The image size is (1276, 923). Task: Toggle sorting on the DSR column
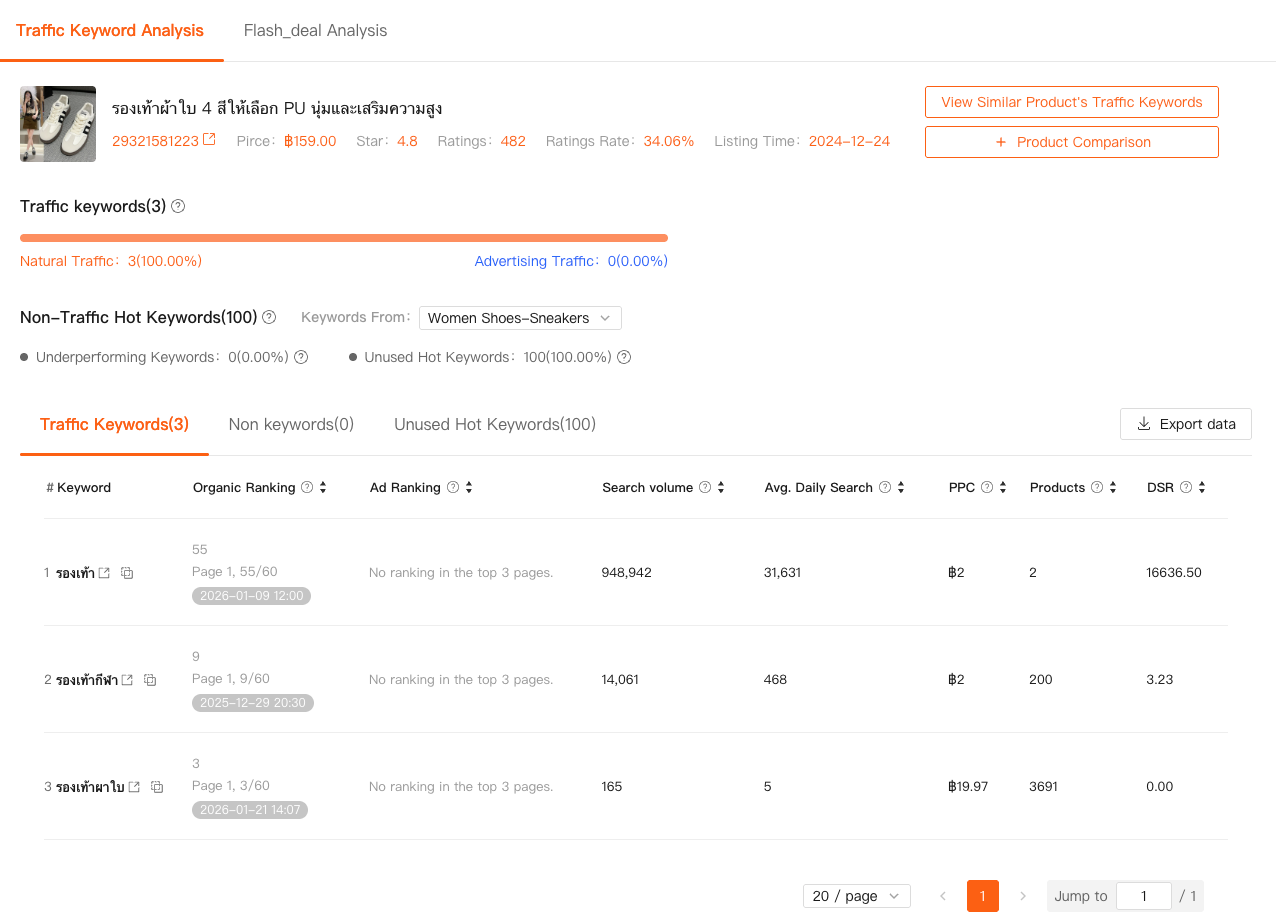point(1200,487)
